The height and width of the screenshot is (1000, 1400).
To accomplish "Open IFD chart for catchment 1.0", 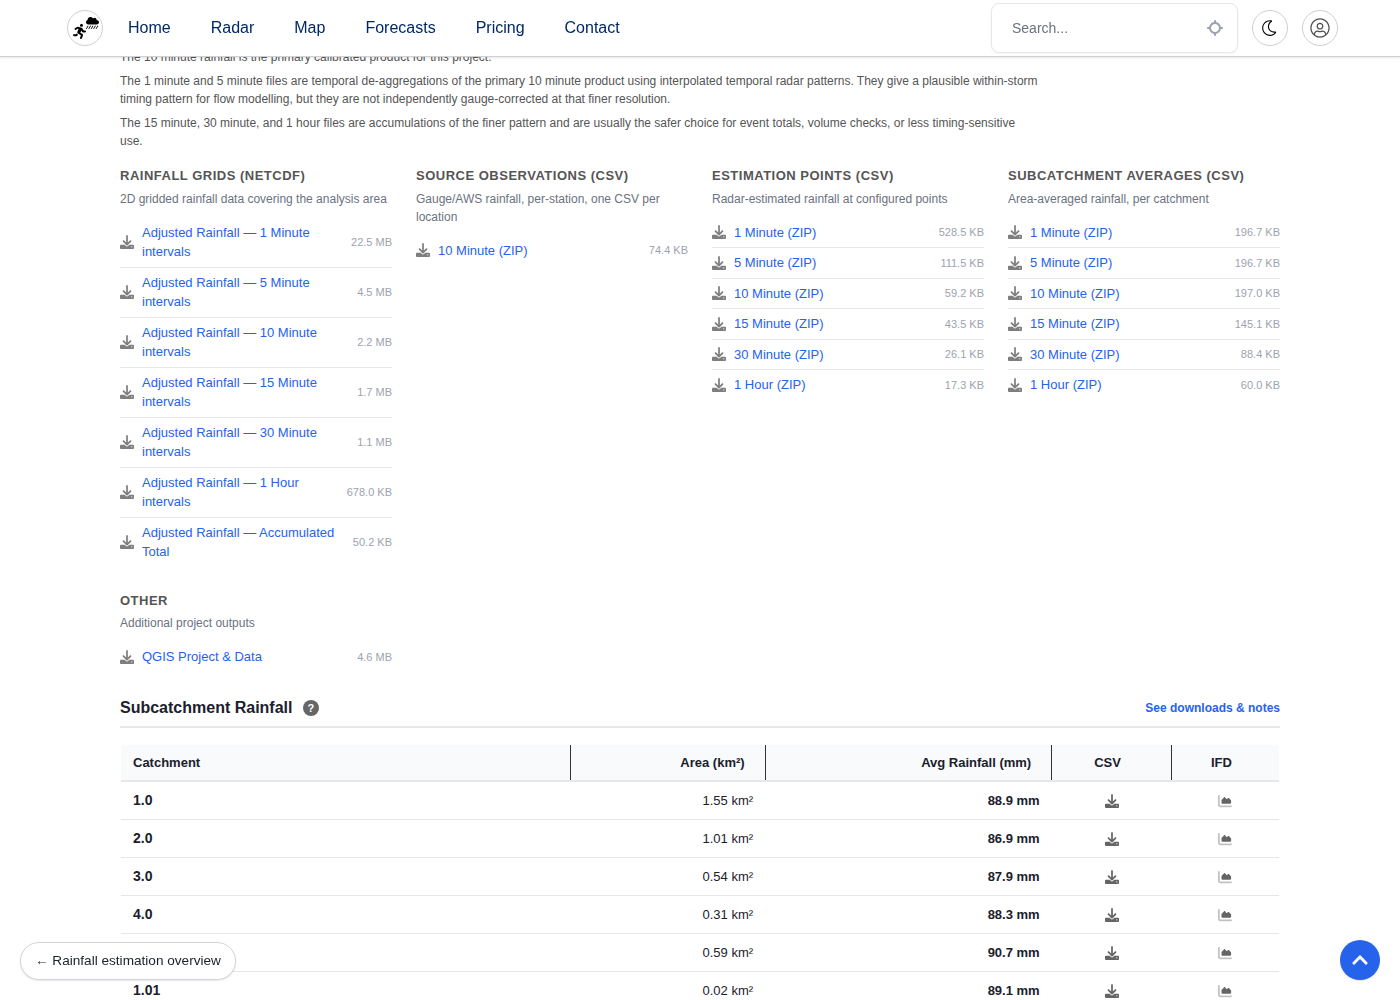I will (1225, 801).
